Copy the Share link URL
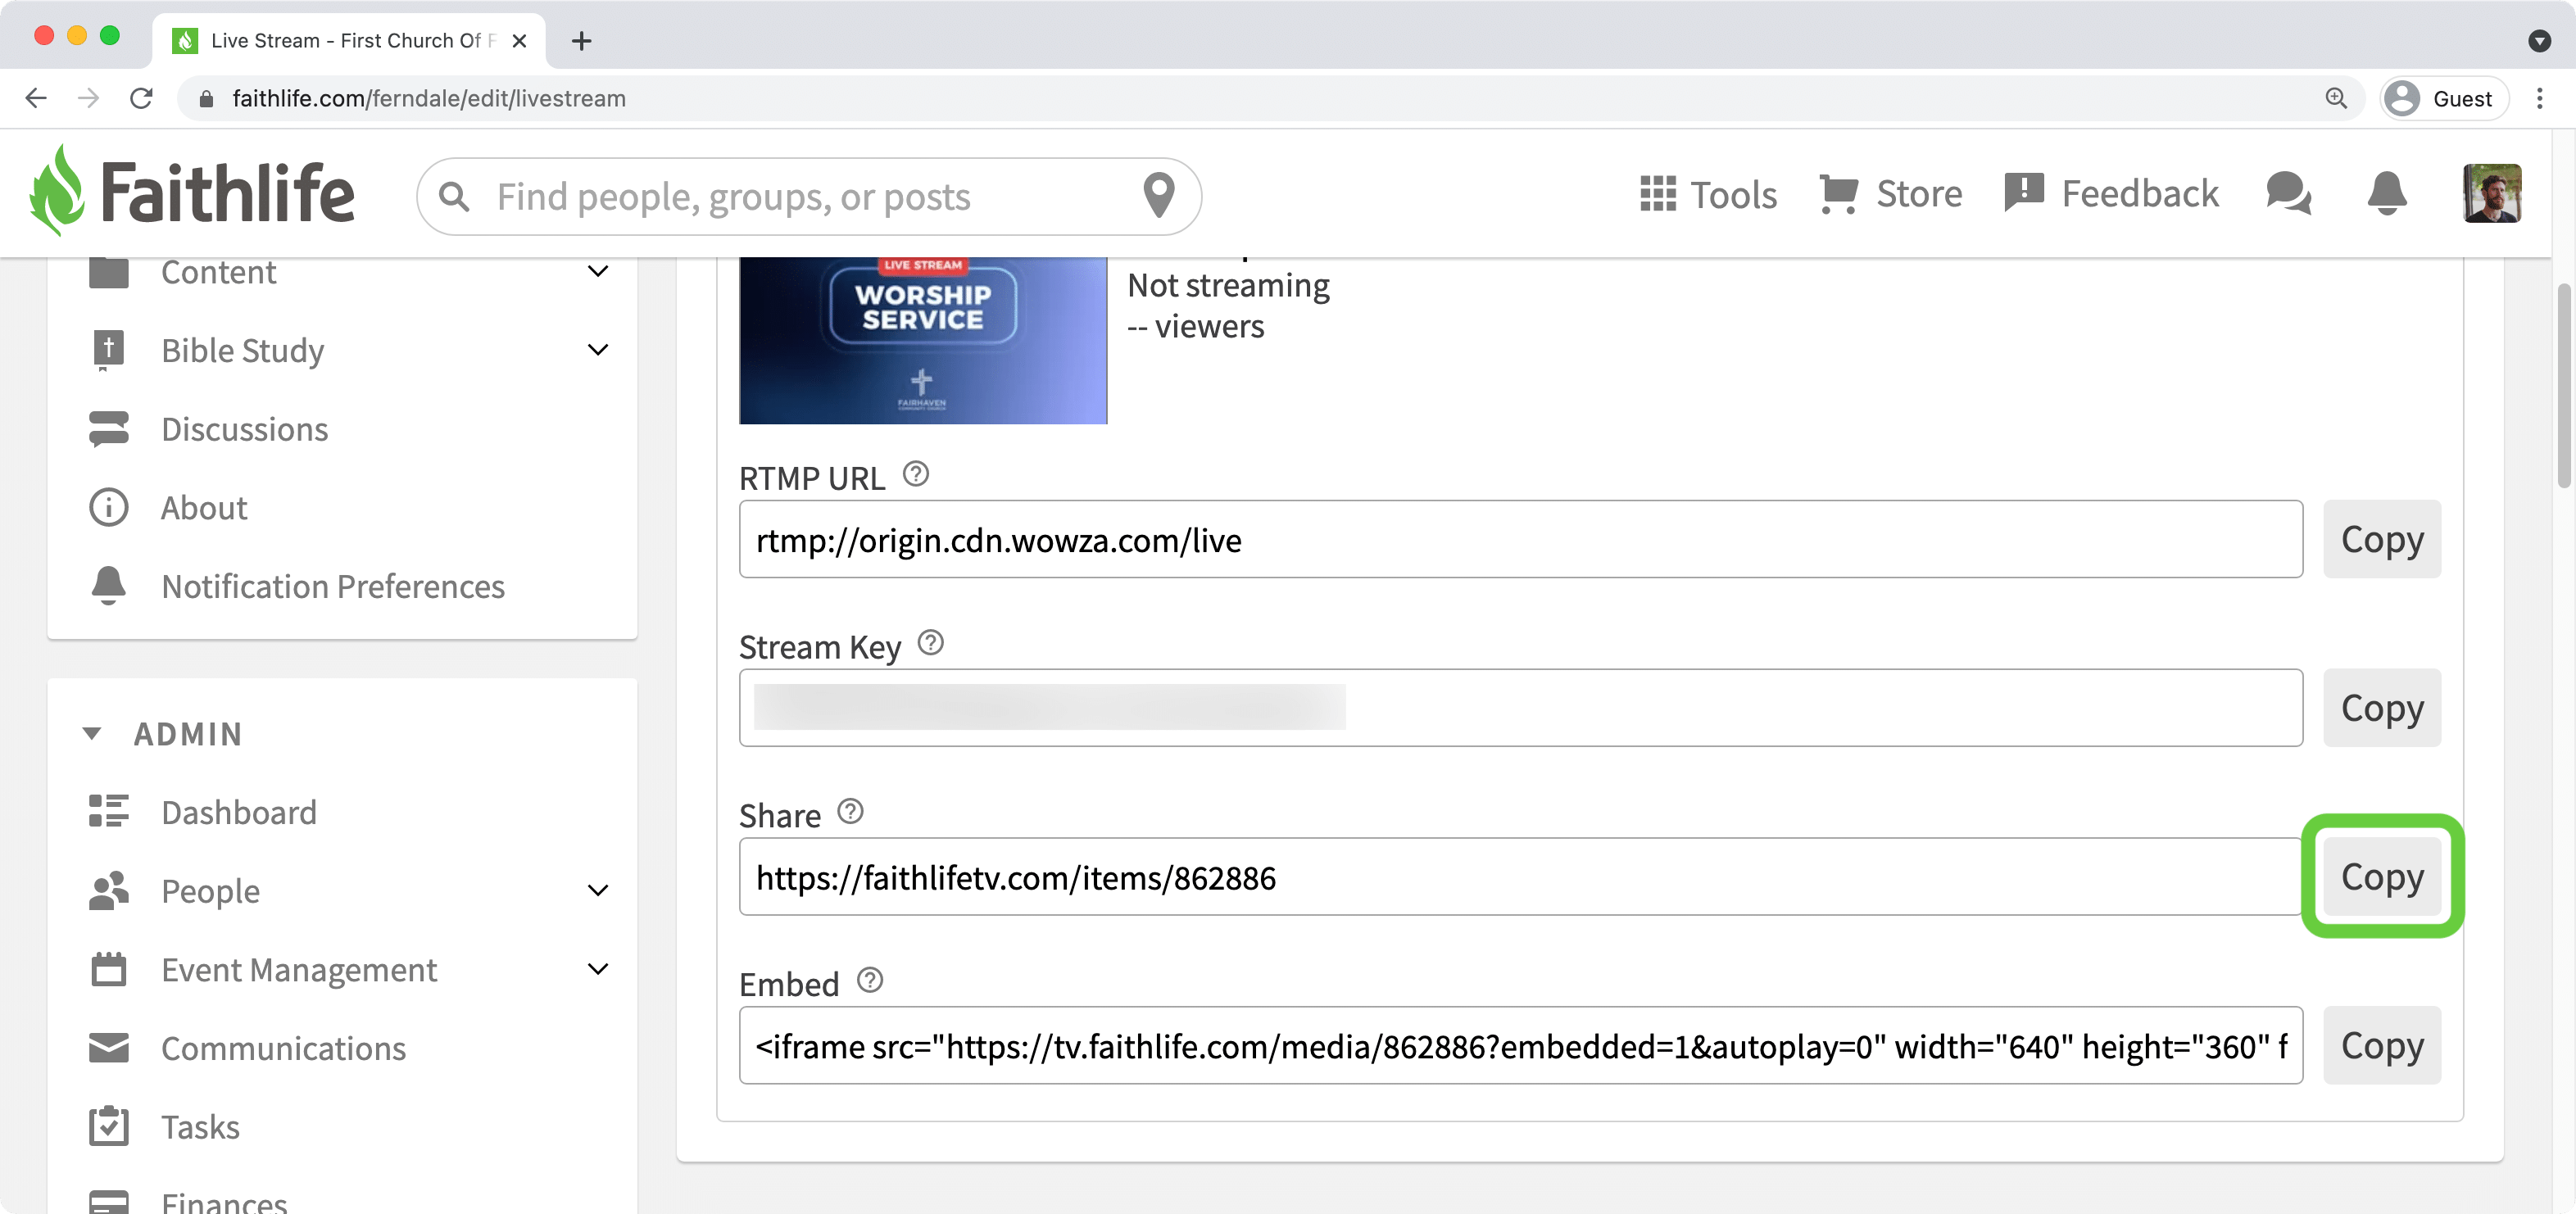The image size is (2576, 1214). 2381,877
